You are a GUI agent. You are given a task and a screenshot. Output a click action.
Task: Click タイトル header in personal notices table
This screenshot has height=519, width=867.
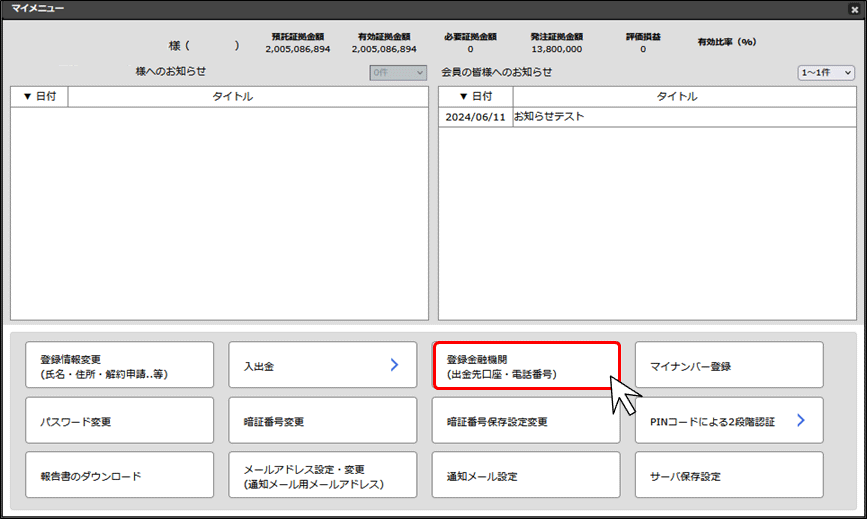coord(232,97)
